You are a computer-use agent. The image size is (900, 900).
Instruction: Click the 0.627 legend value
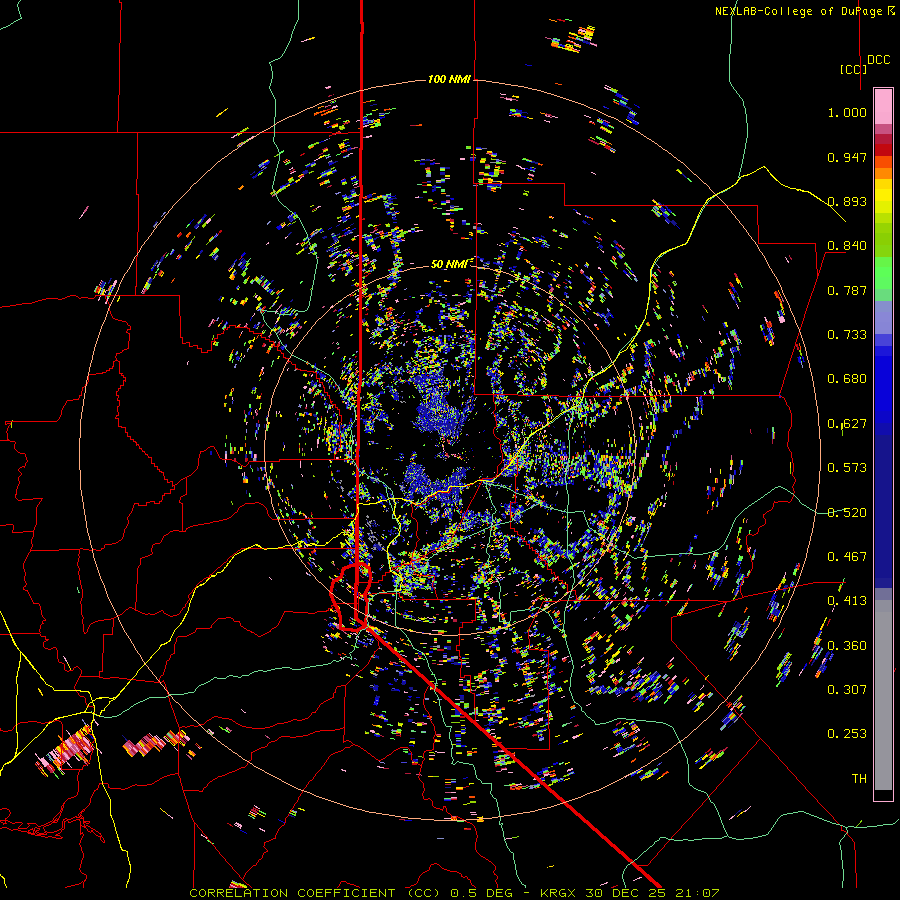click(x=847, y=424)
